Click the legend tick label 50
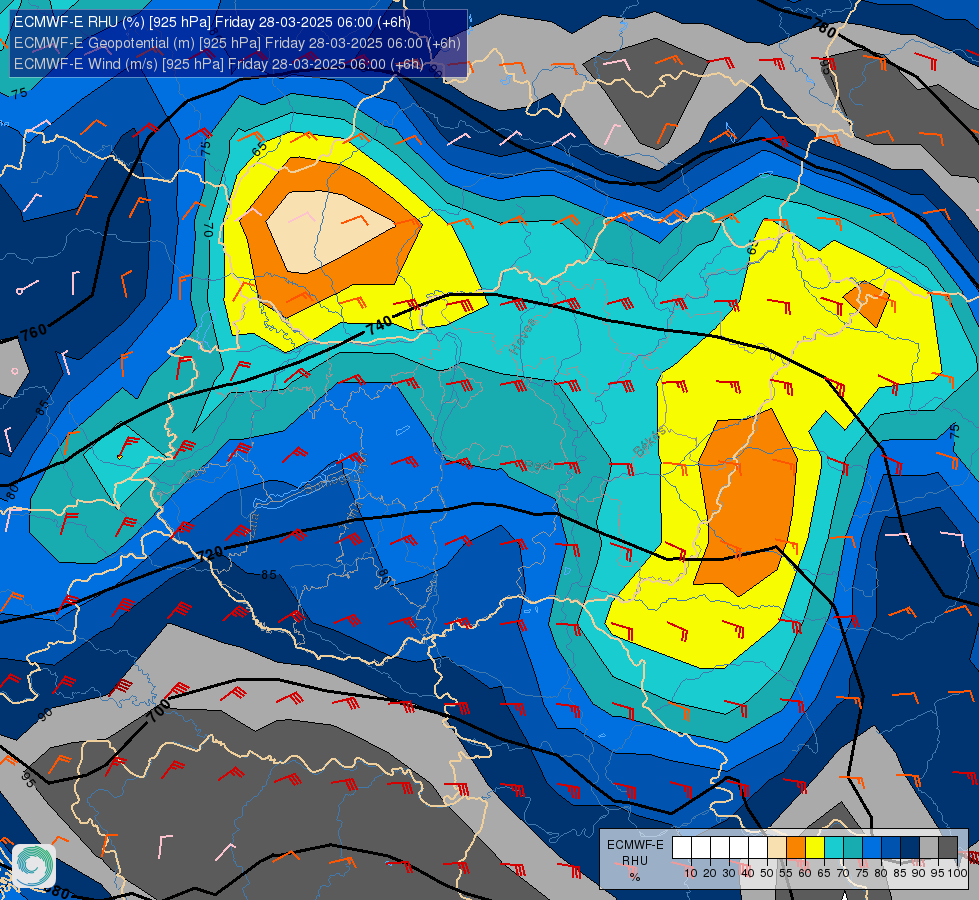This screenshot has height=900, width=979. [x=767, y=873]
